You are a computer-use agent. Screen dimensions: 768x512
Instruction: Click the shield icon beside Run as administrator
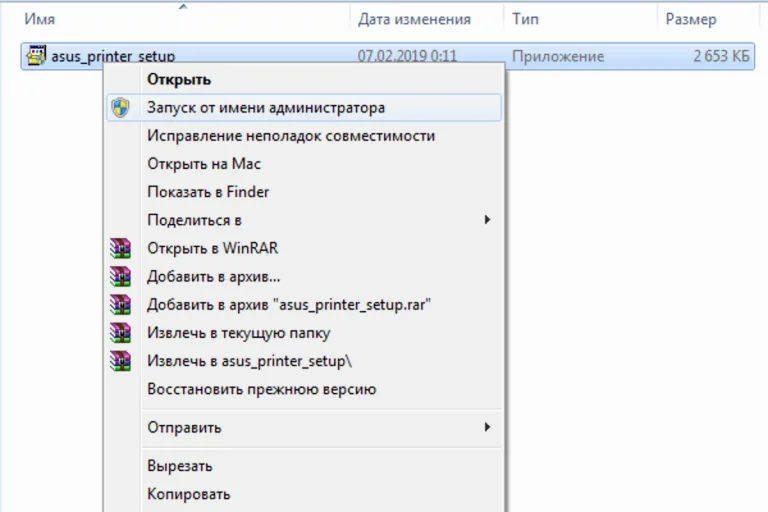[120, 107]
